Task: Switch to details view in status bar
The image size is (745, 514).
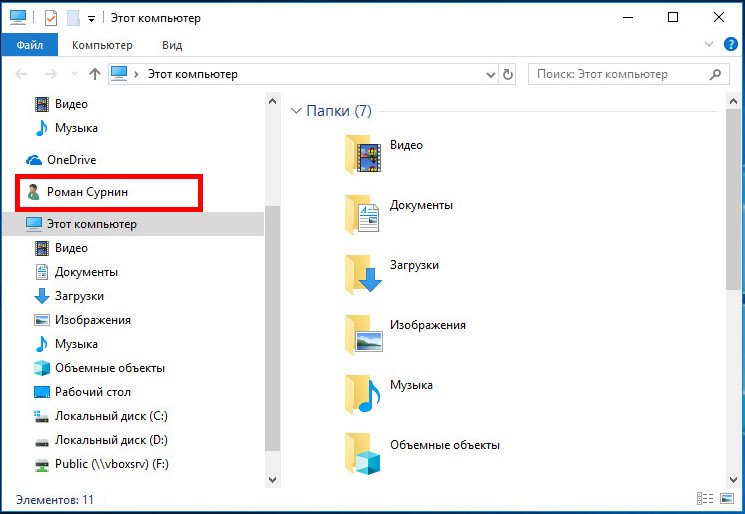Action: coord(705,499)
